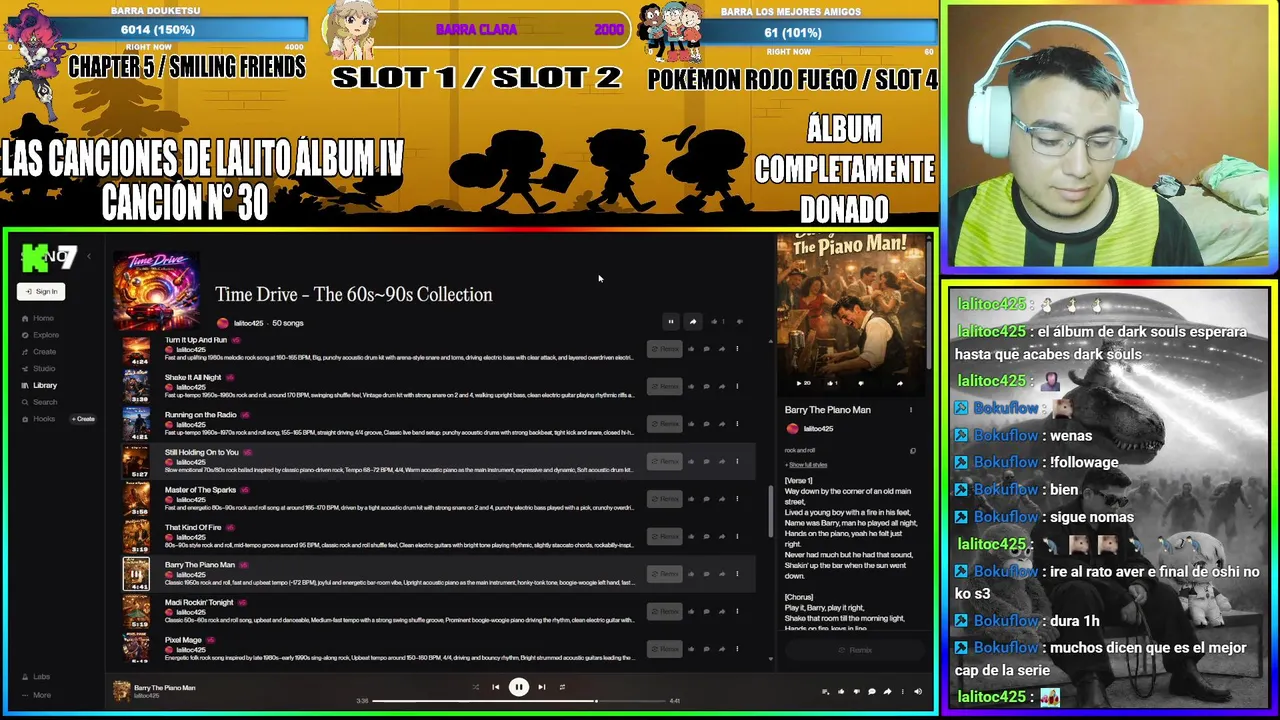
Task: Select Library in the sidebar
Action: (x=39, y=385)
